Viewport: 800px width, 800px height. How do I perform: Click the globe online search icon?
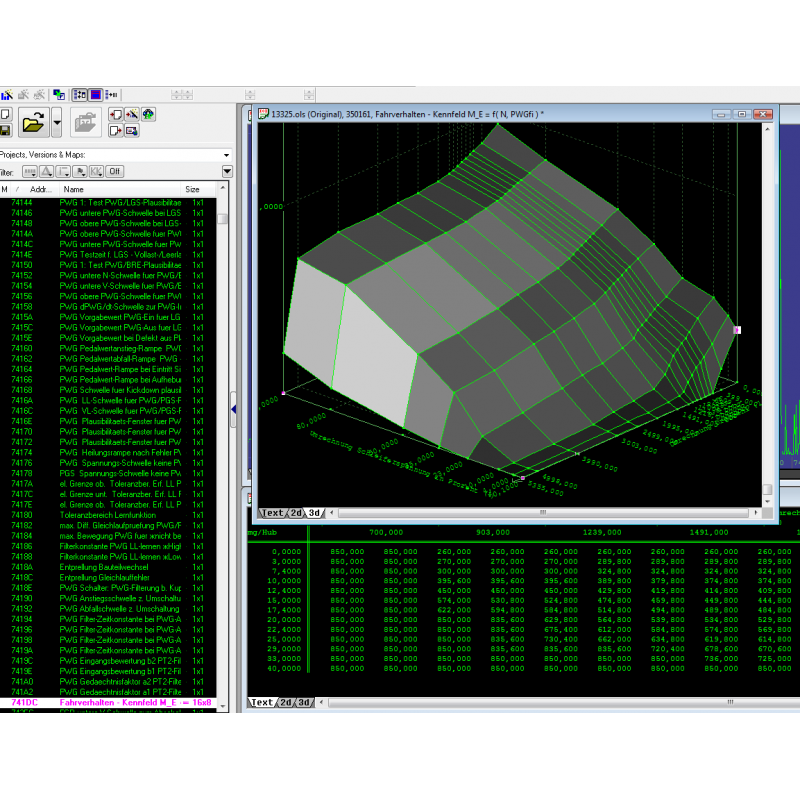[148, 114]
